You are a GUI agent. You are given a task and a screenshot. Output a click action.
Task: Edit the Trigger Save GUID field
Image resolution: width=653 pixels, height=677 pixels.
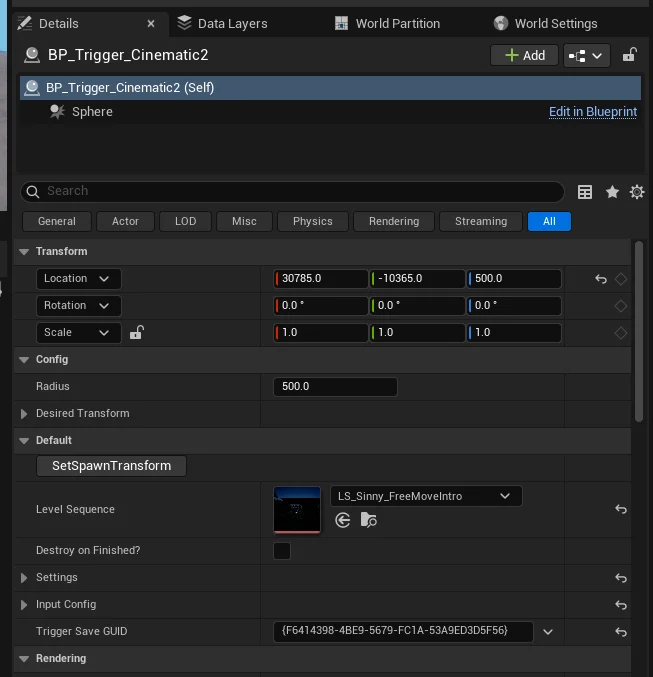(x=403, y=631)
